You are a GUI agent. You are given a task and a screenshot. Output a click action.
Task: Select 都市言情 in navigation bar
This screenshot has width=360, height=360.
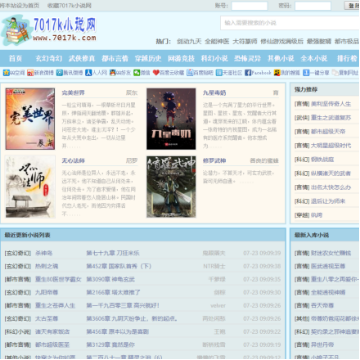115,58
